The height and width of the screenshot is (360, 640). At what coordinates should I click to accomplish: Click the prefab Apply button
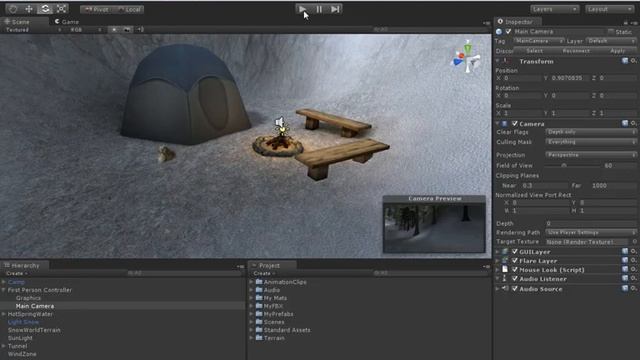point(617,51)
